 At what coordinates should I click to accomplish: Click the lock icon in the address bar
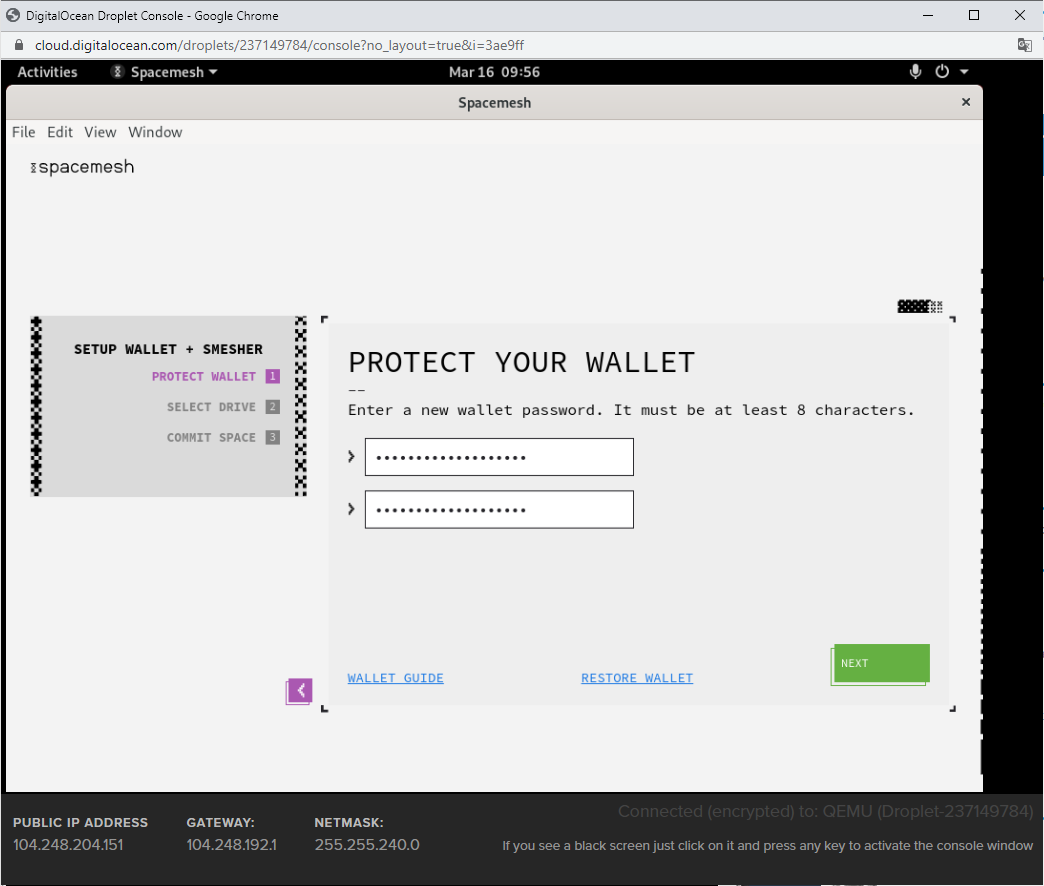(19, 45)
